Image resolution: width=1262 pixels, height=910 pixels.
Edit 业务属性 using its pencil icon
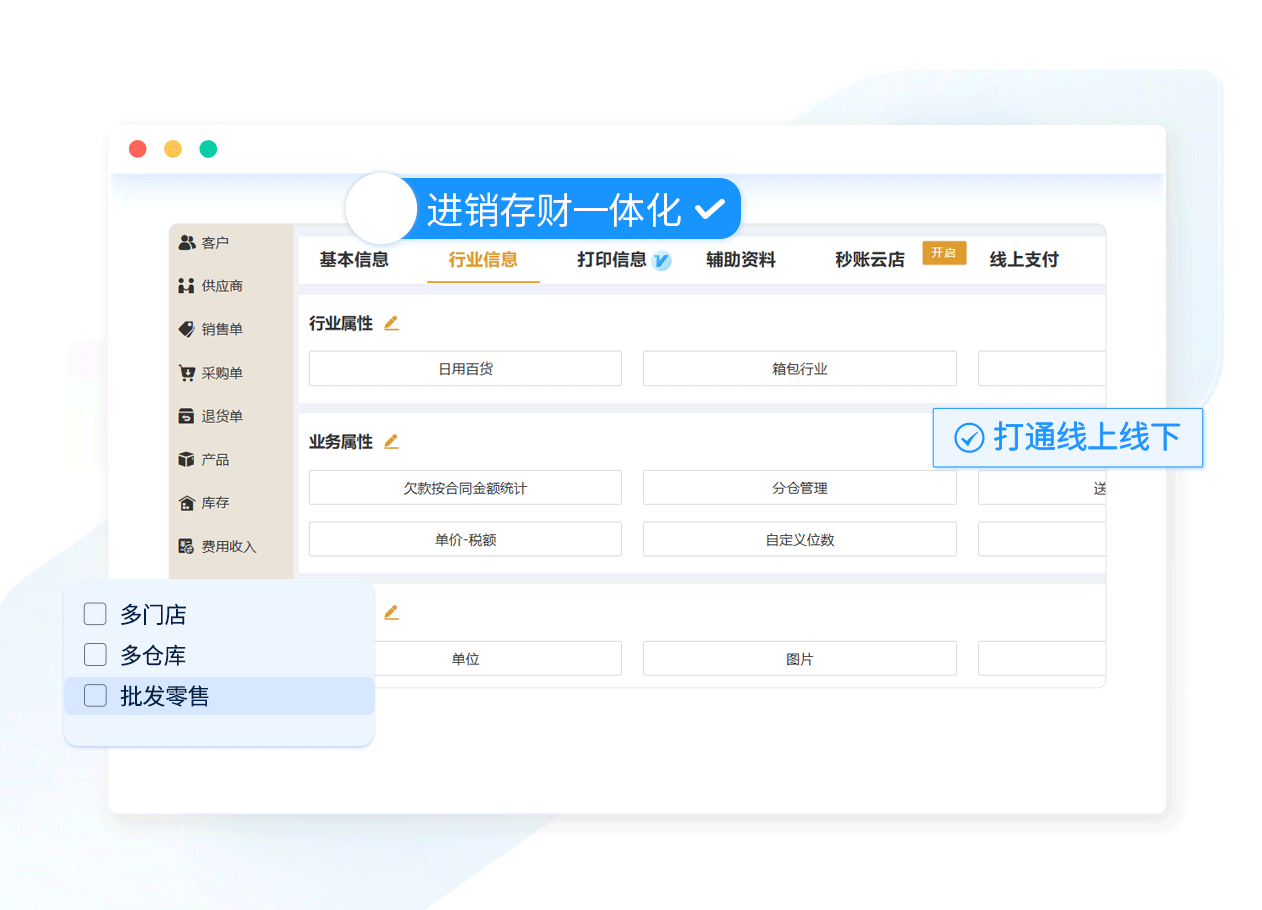(391, 441)
